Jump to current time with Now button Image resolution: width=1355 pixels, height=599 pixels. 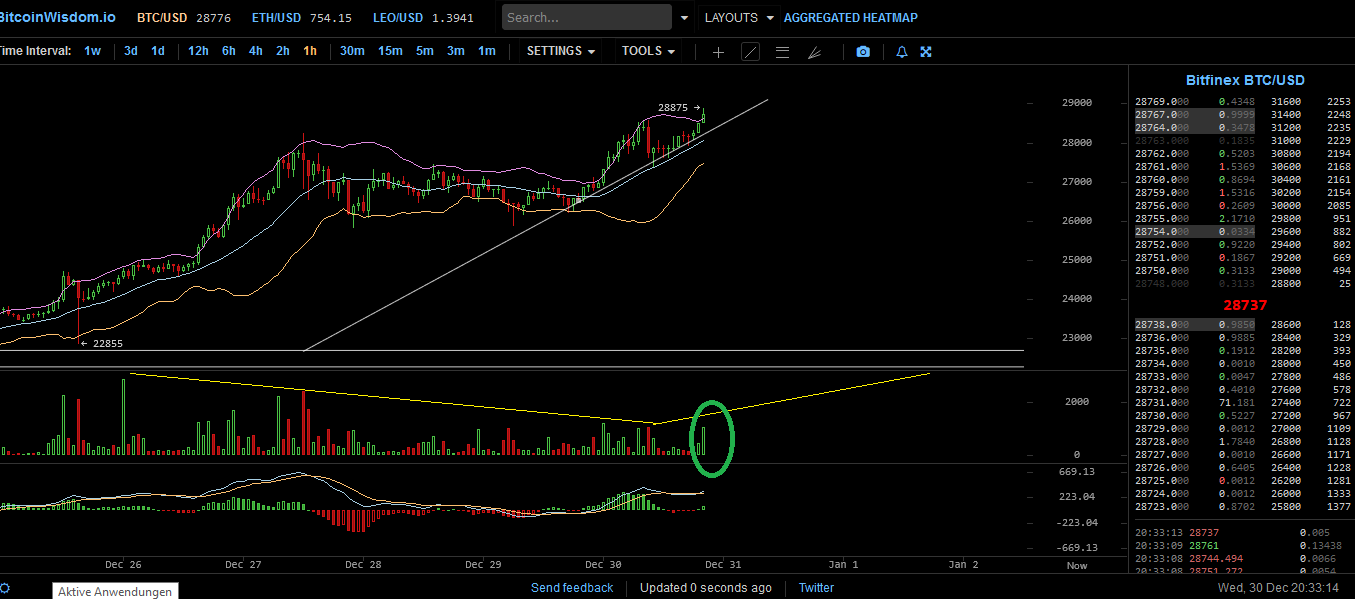[1077, 565]
